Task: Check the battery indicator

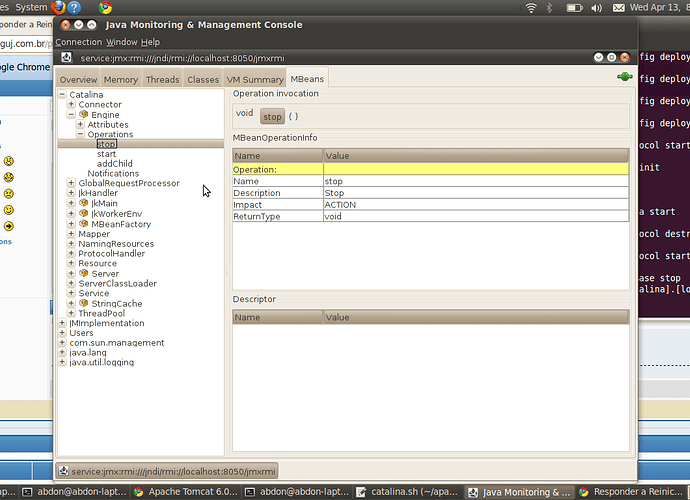Action: point(574,8)
